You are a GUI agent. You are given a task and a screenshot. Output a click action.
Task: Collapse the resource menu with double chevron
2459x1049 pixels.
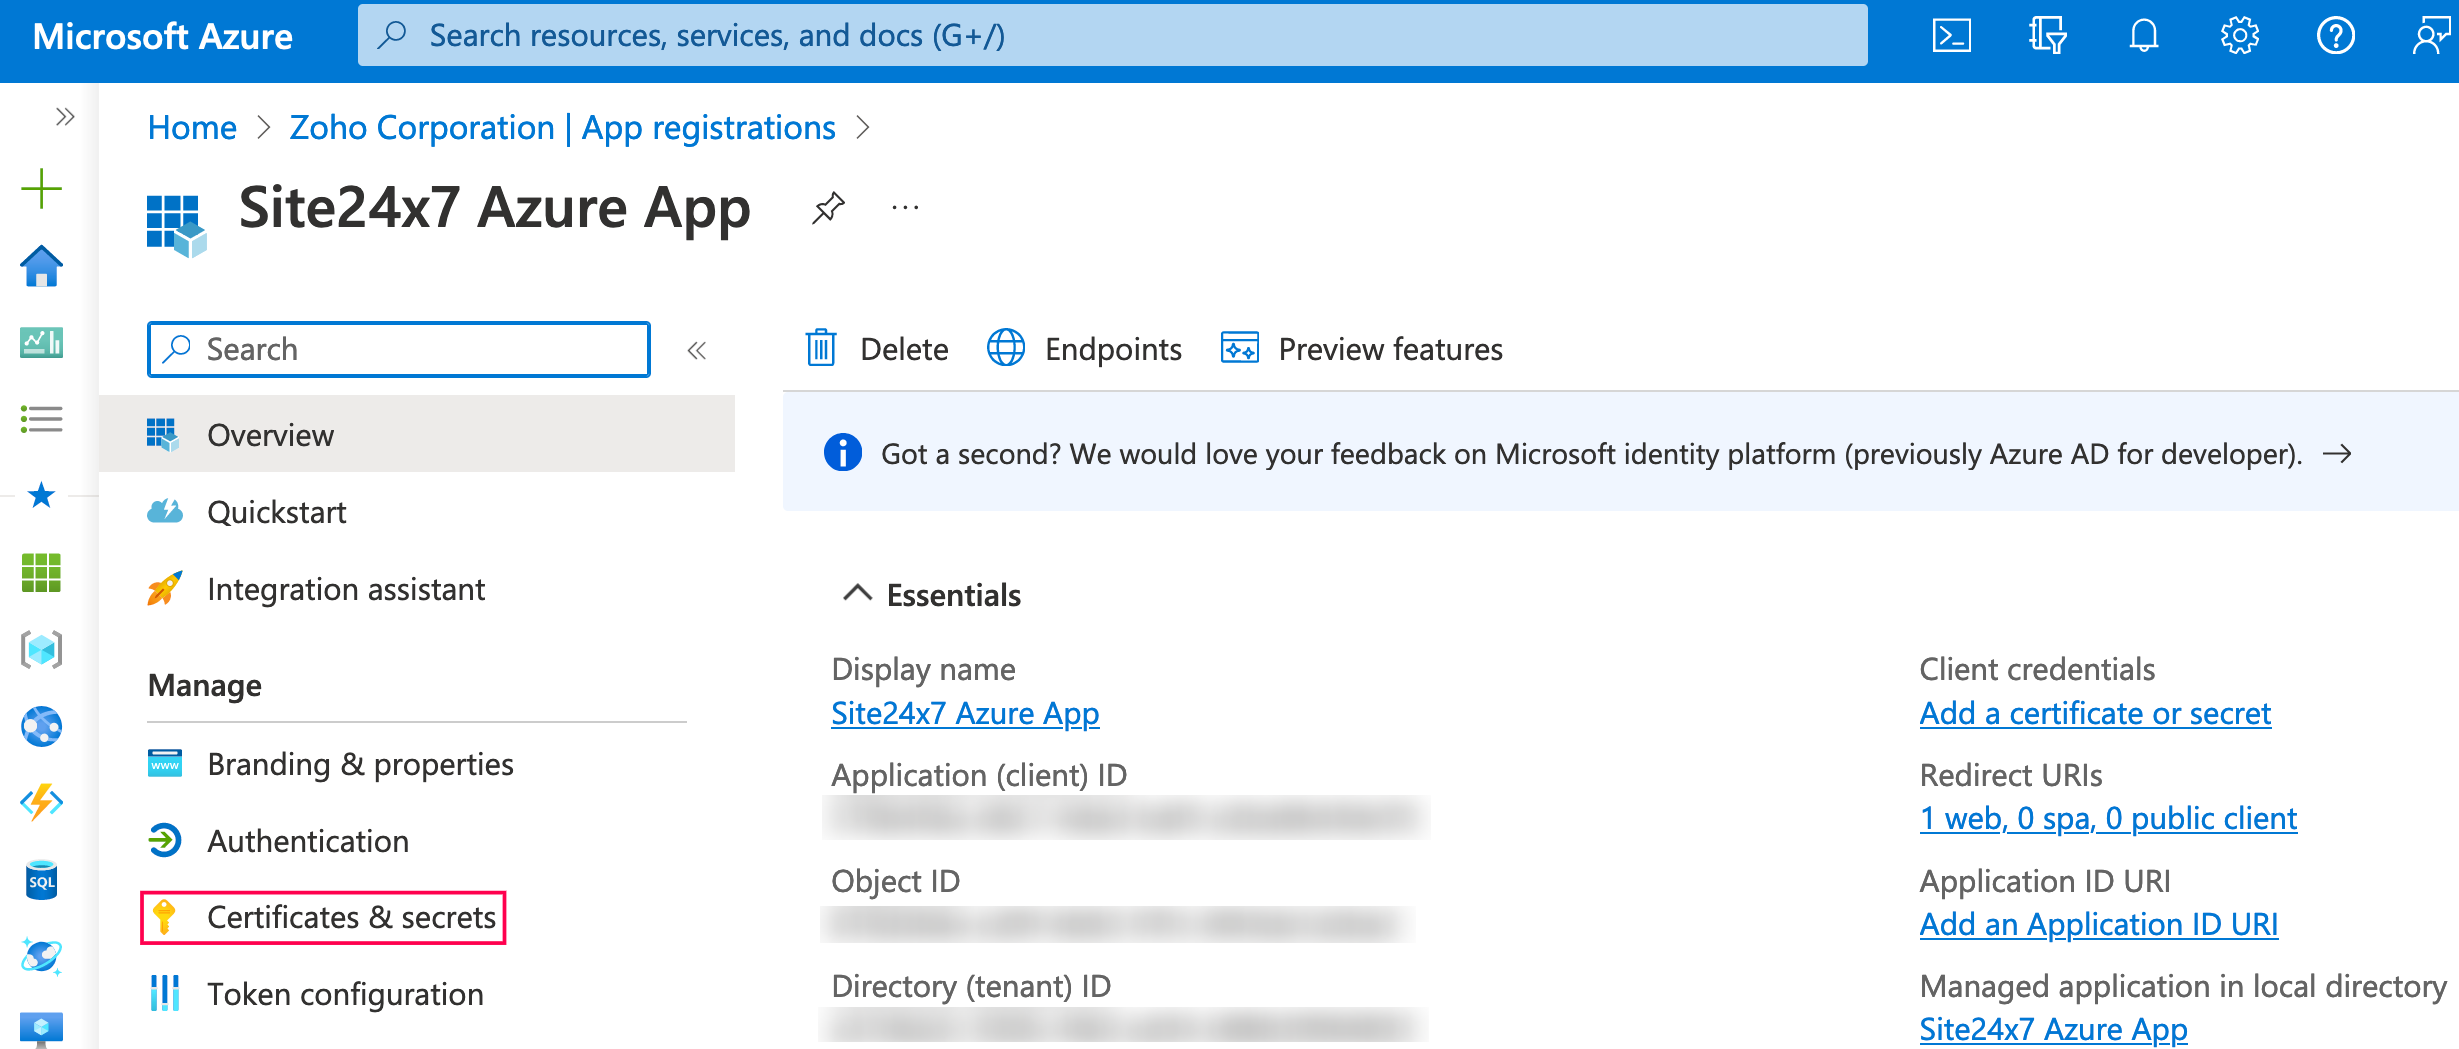coord(697,350)
